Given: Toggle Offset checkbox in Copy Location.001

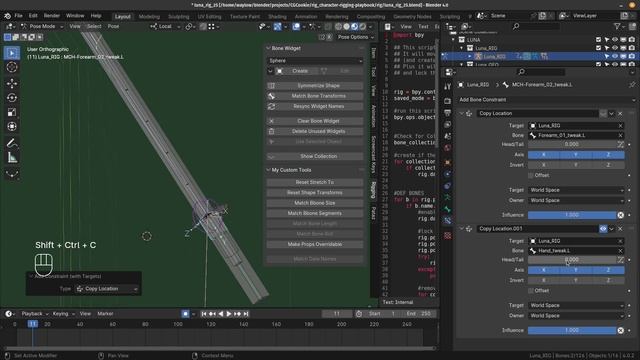Looking at the screenshot, I should point(531,291).
